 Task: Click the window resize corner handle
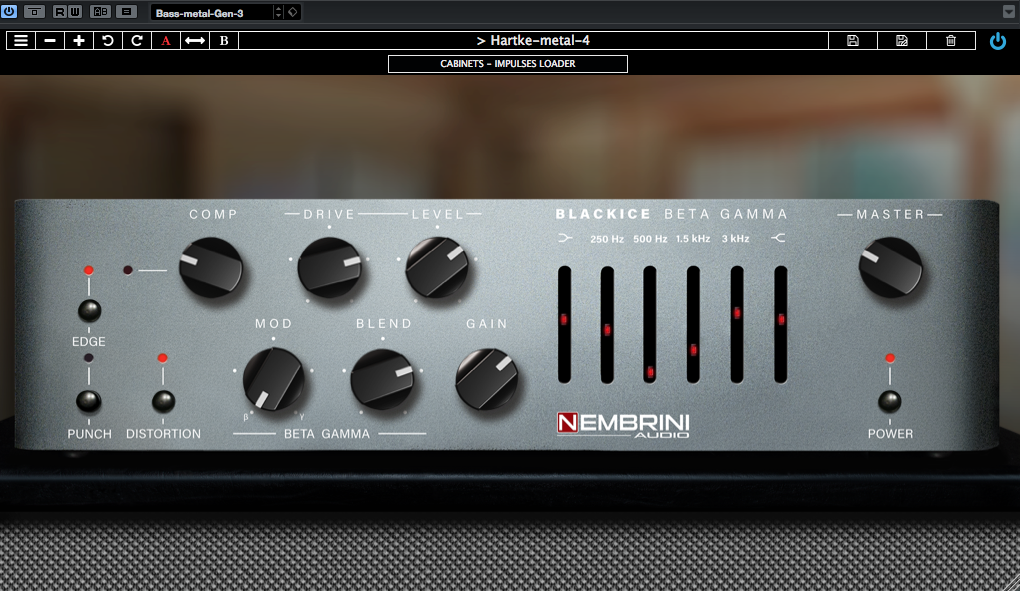tap(1012, 583)
